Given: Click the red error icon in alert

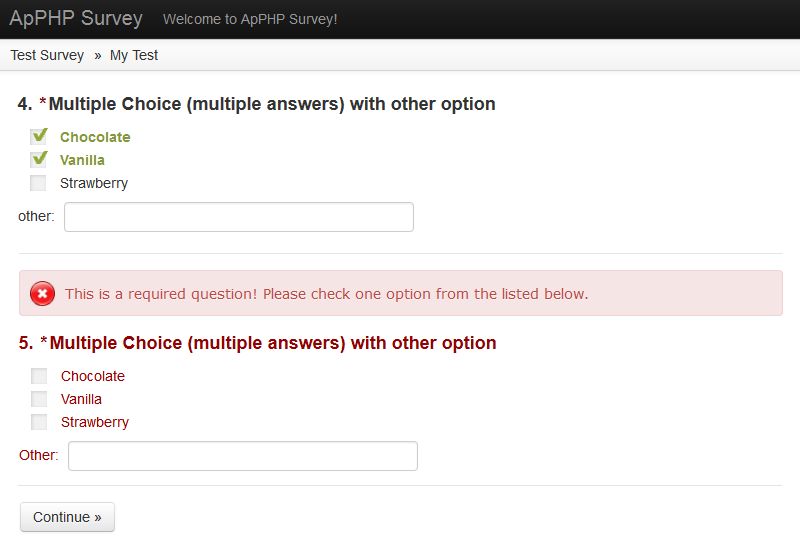Looking at the screenshot, I should click(x=42, y=293).
